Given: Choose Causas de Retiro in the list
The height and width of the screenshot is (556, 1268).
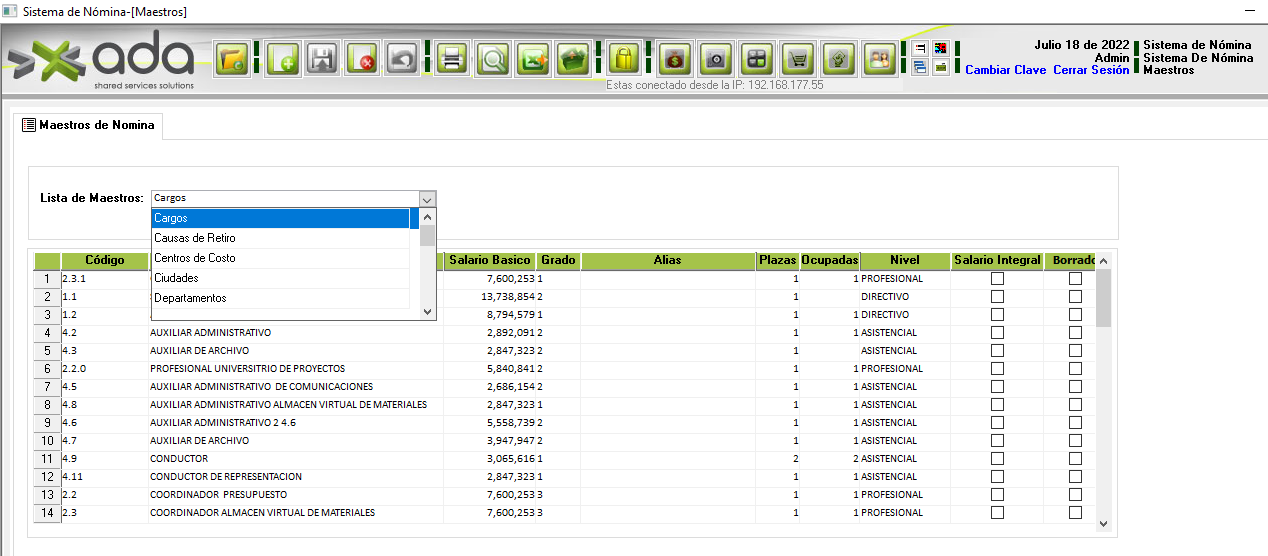Looking at the screenshot, I should click(195, 238).
